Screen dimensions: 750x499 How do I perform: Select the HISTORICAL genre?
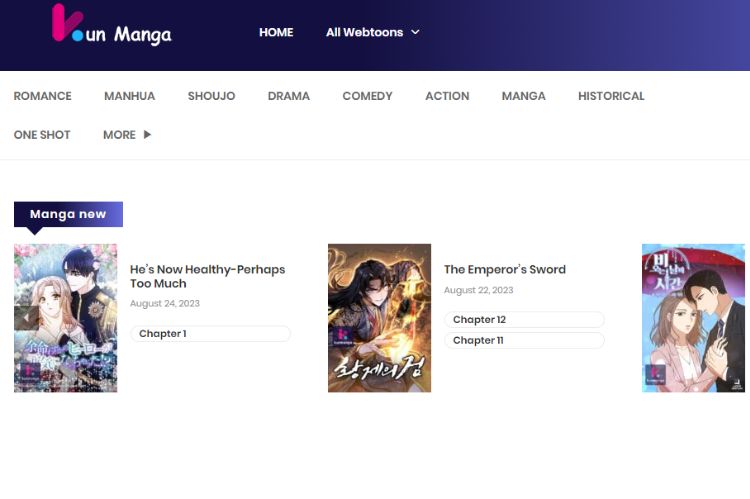click(x=611, y=96)
